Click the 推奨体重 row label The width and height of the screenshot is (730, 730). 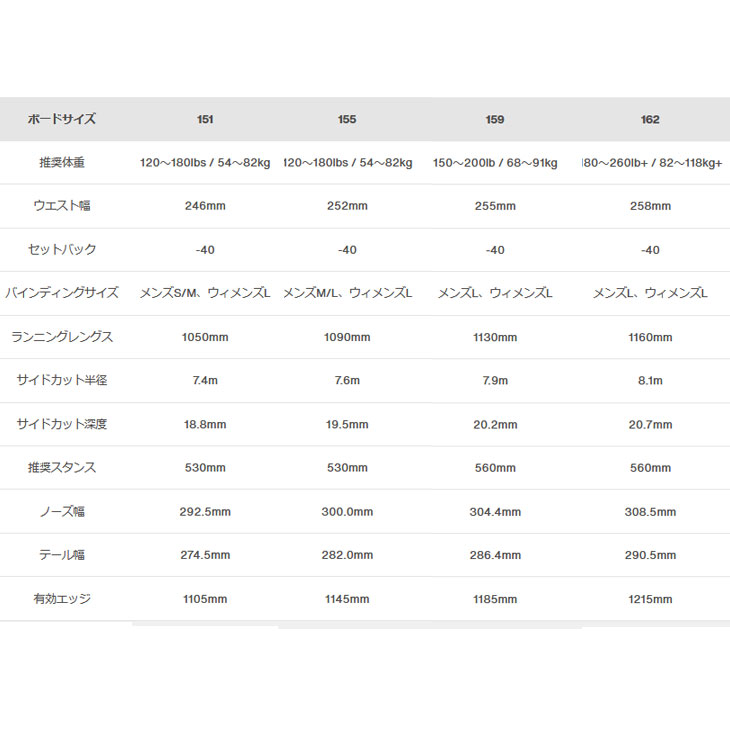point(62,162)
